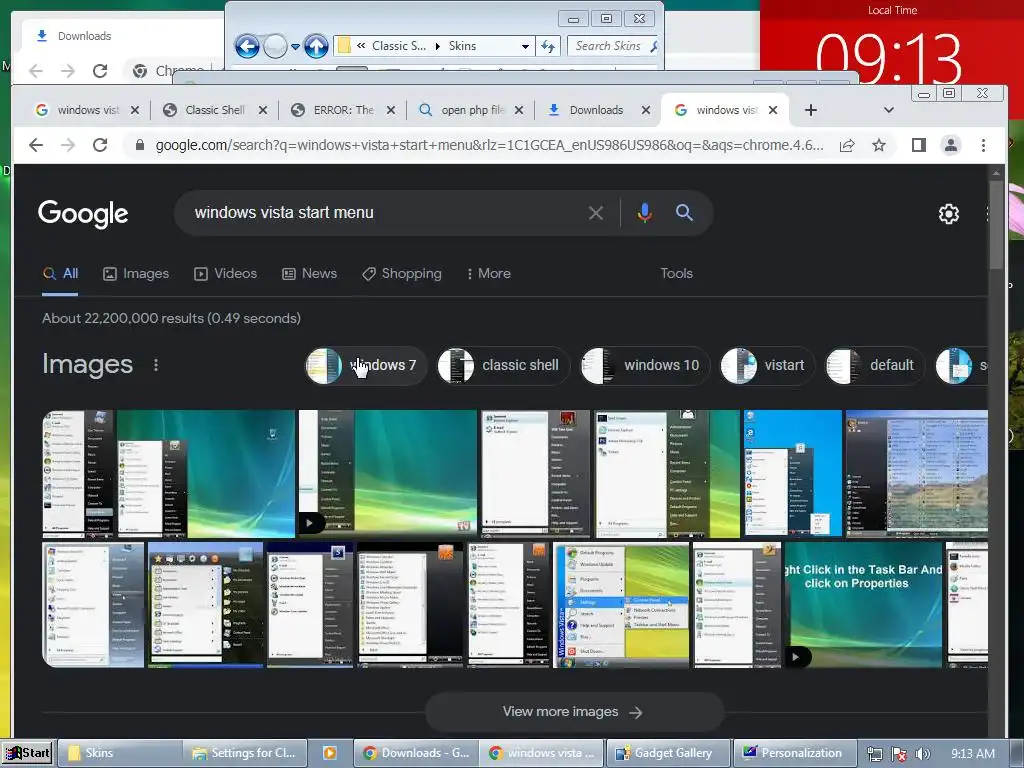Click the Google logo
1024x768 pixels.
coord(83,214)
